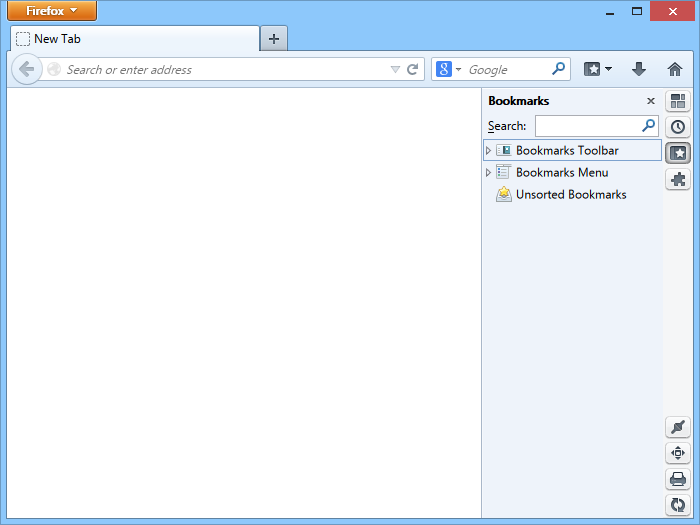Expand the Bookmarks Toolbar folder
Viewport: 700px width, 525px height.
[x=488, y=151]
